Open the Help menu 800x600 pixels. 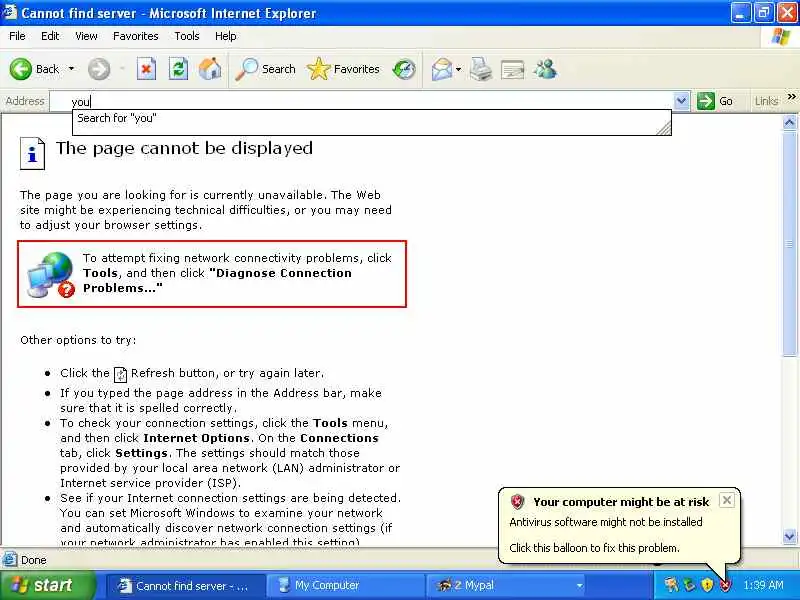[226, 36]
